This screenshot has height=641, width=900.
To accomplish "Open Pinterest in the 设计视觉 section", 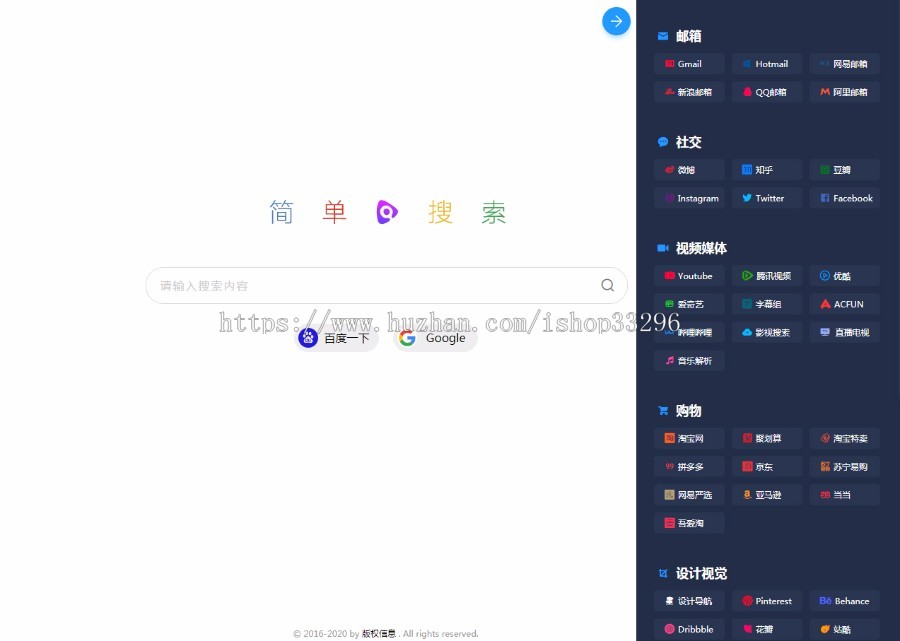I will 767,601.
